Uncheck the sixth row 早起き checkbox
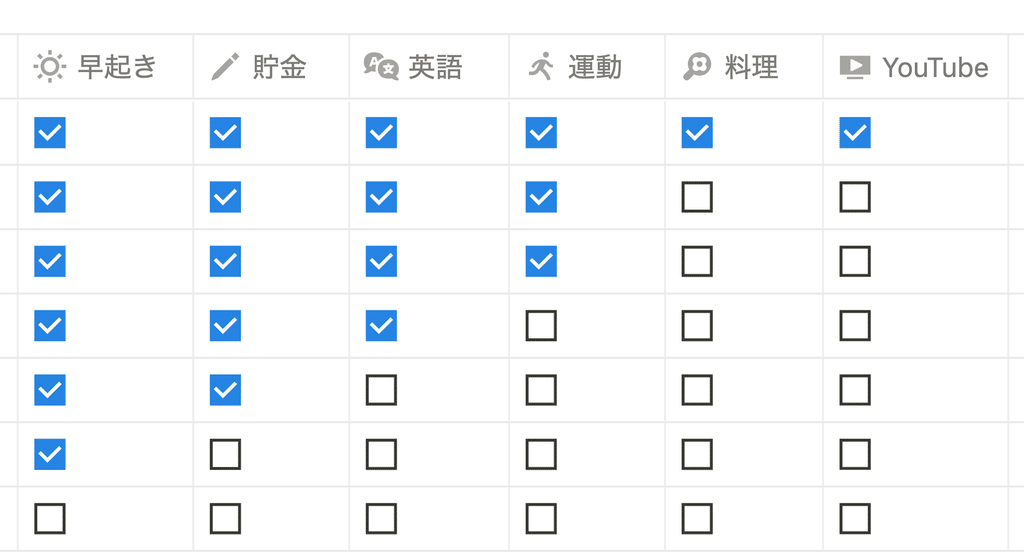Viewport: 1024px width, 552px height. tap(50, 454)
